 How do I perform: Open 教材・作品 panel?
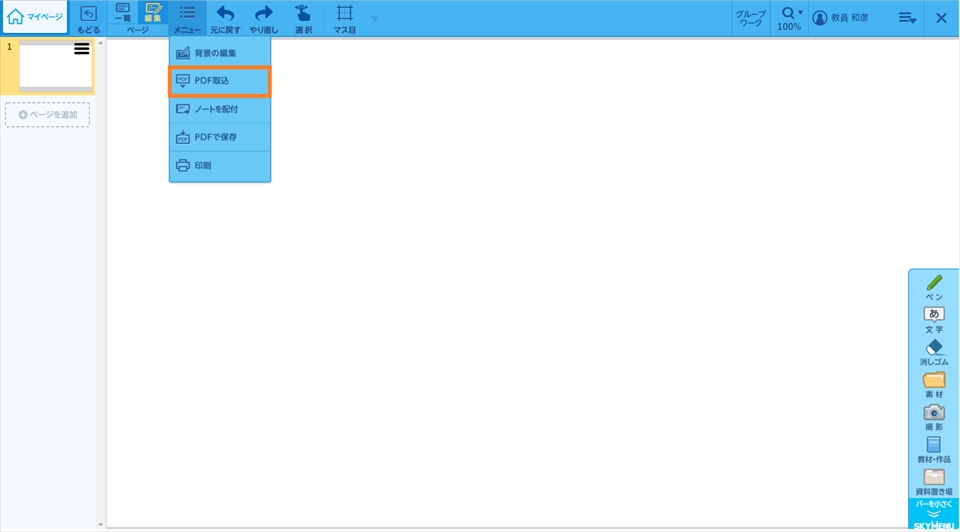(934, 450)
